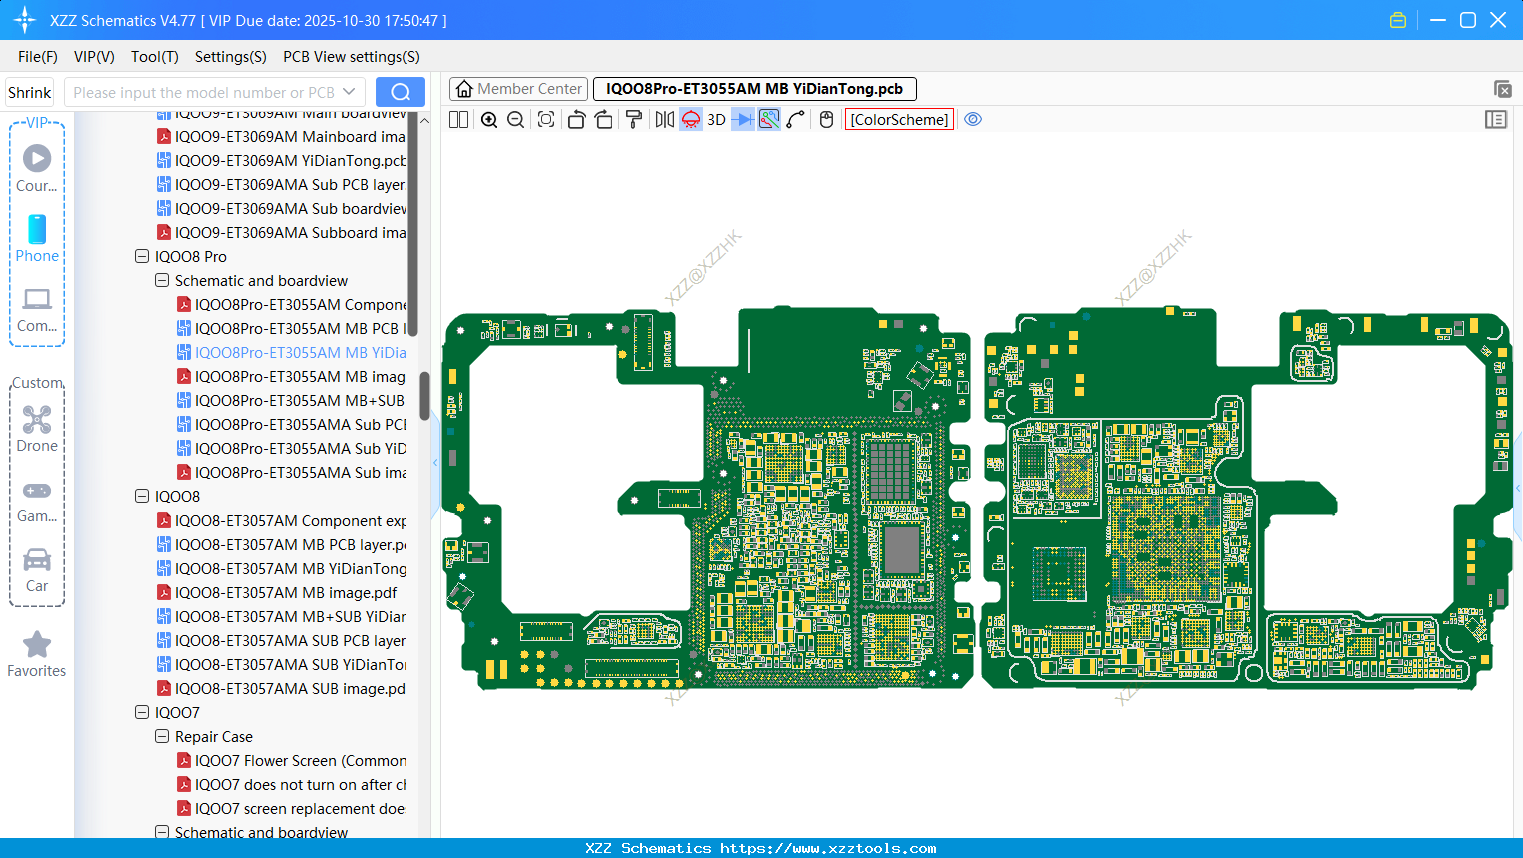Click the zoom in magnifier icon
Screen dimensions: 1523x858
[489, 120]
